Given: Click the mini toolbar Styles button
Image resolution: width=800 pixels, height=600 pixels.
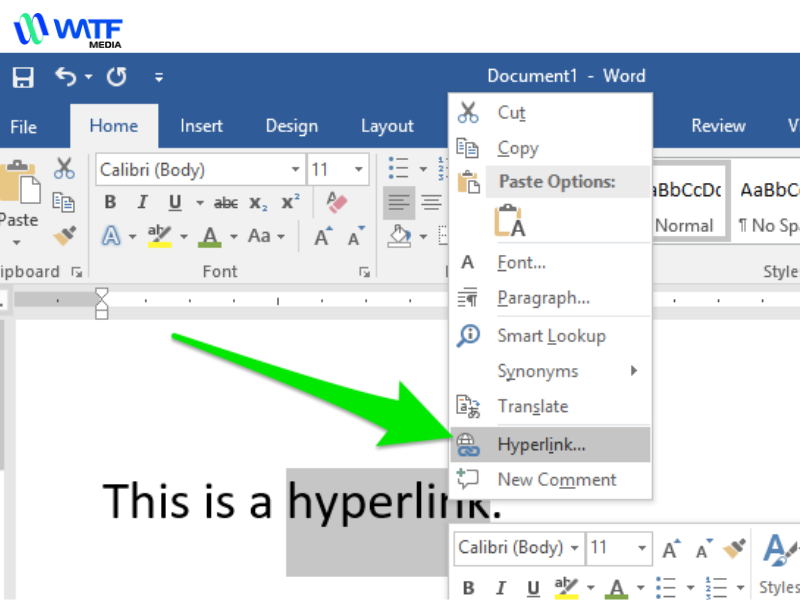Looking at the screenshot, I should click(x=778, y=563).
